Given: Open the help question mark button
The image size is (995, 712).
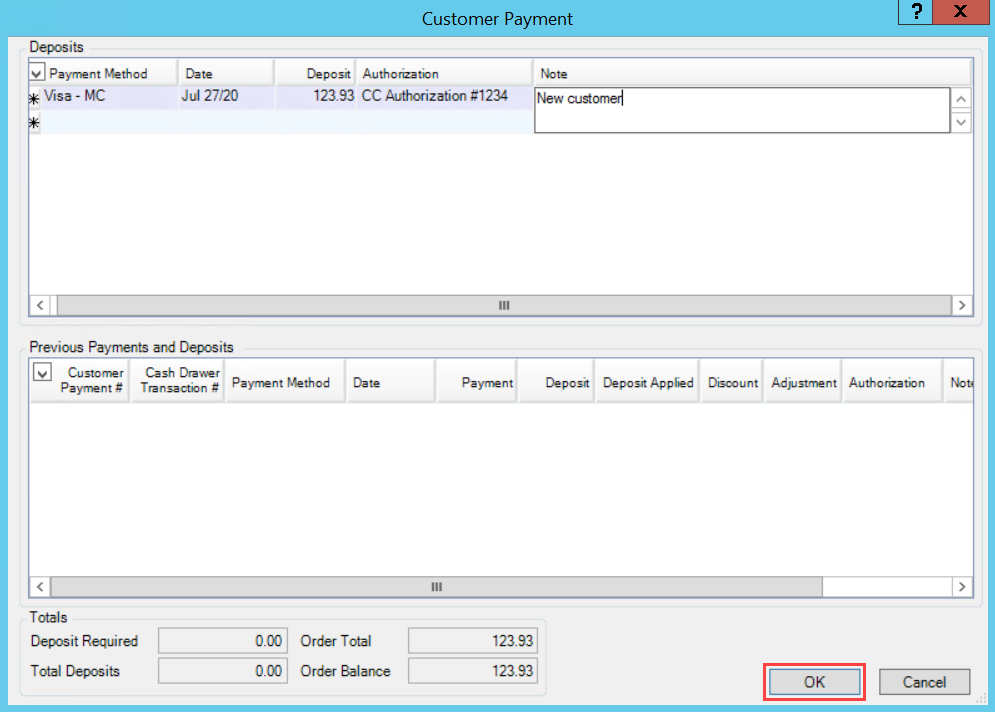Looking at the screenshot, I should pos(916,11).
